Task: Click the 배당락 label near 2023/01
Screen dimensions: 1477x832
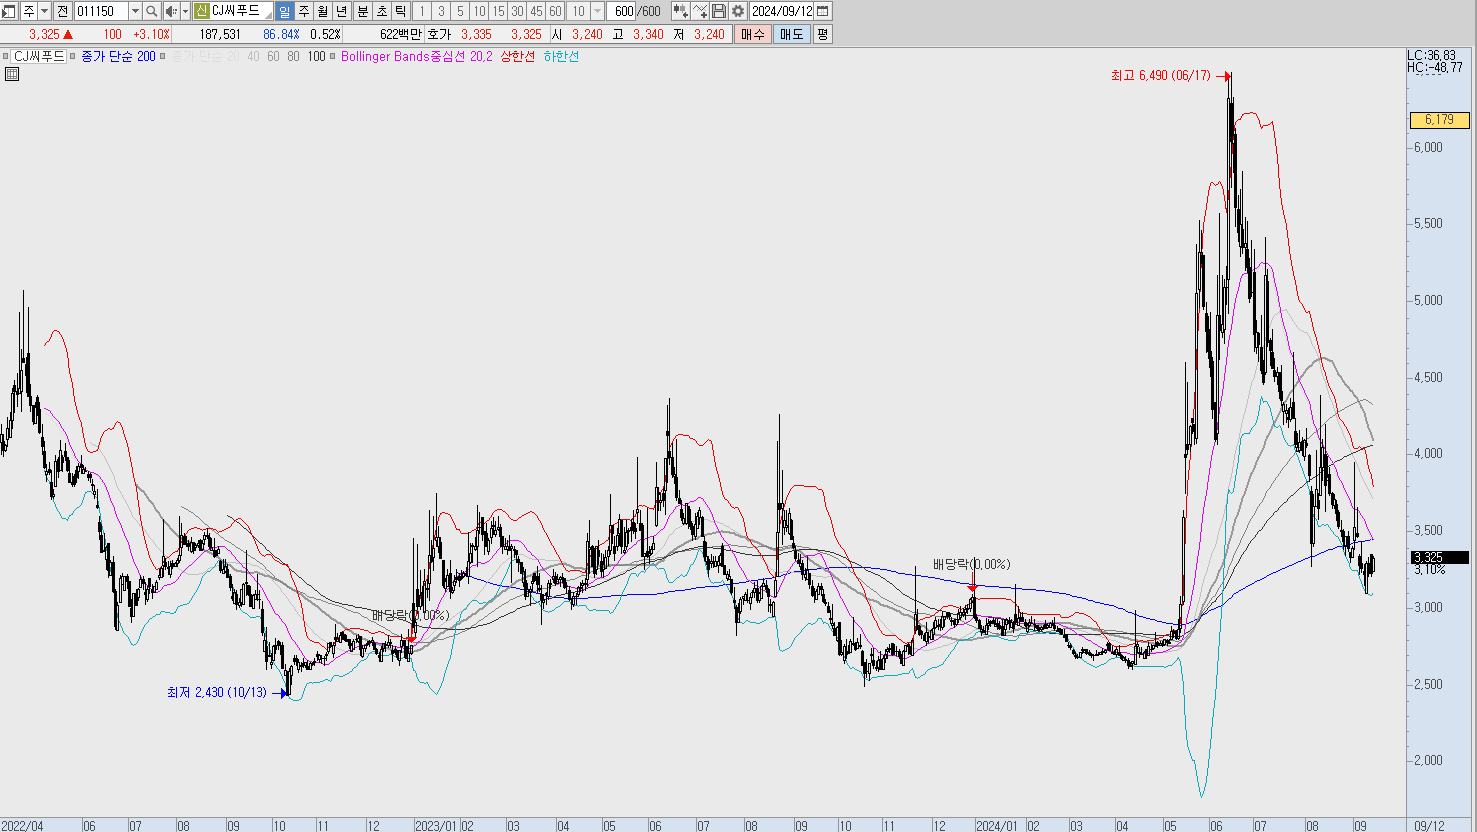Action: pos(410,615)
